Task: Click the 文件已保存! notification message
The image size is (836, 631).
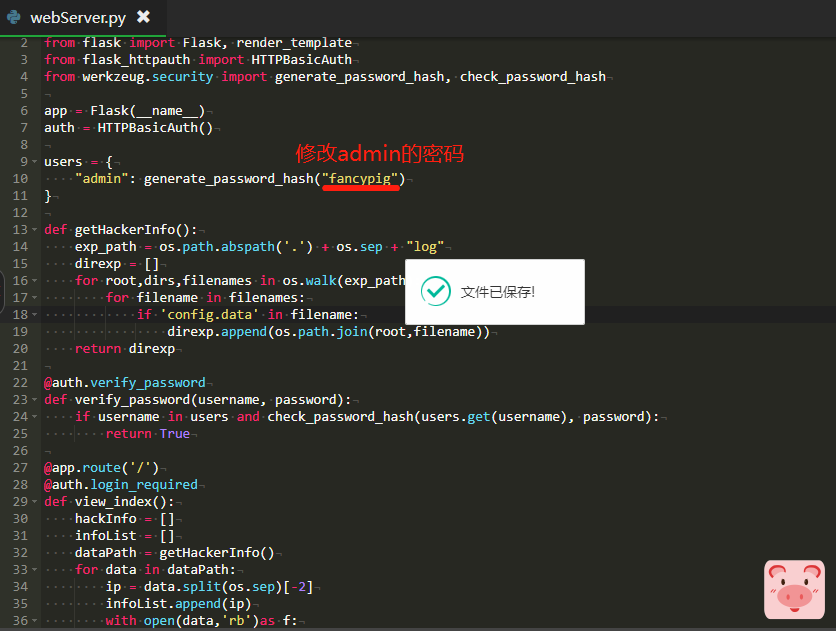Action: (x=497, y=292)
